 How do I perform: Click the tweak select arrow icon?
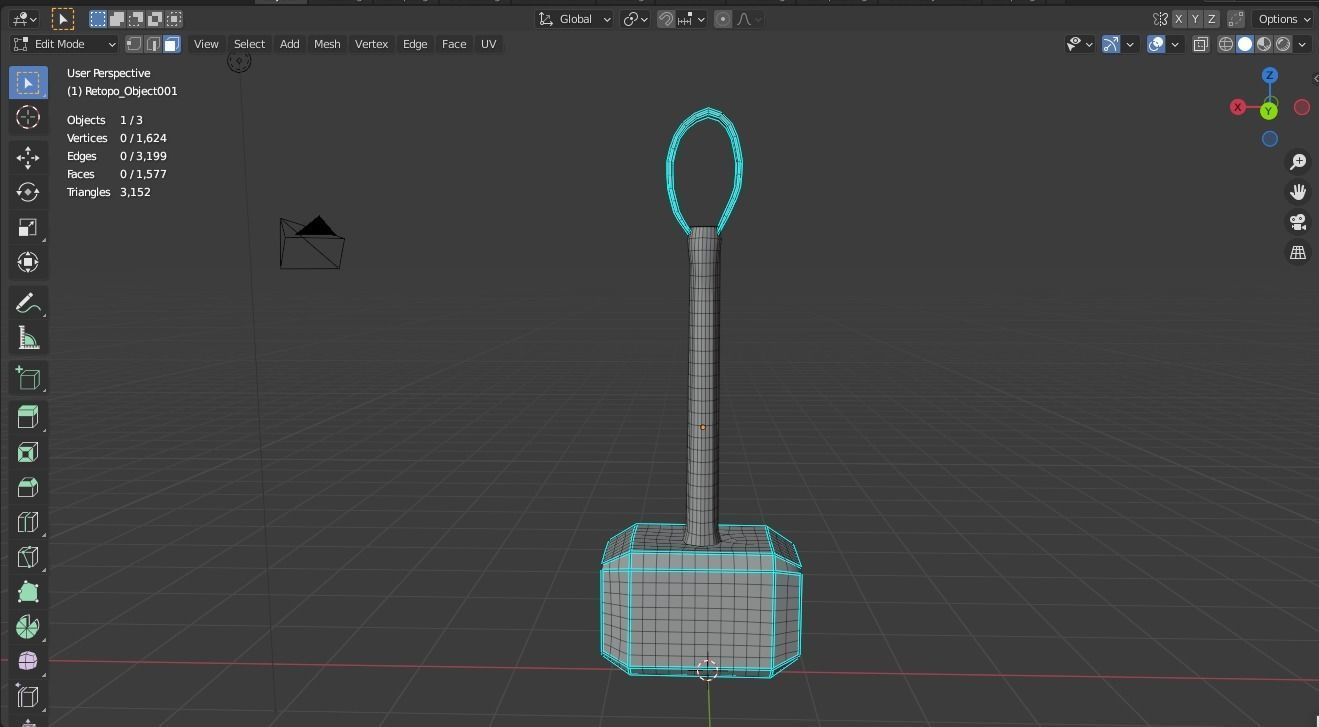pos(62,19)
